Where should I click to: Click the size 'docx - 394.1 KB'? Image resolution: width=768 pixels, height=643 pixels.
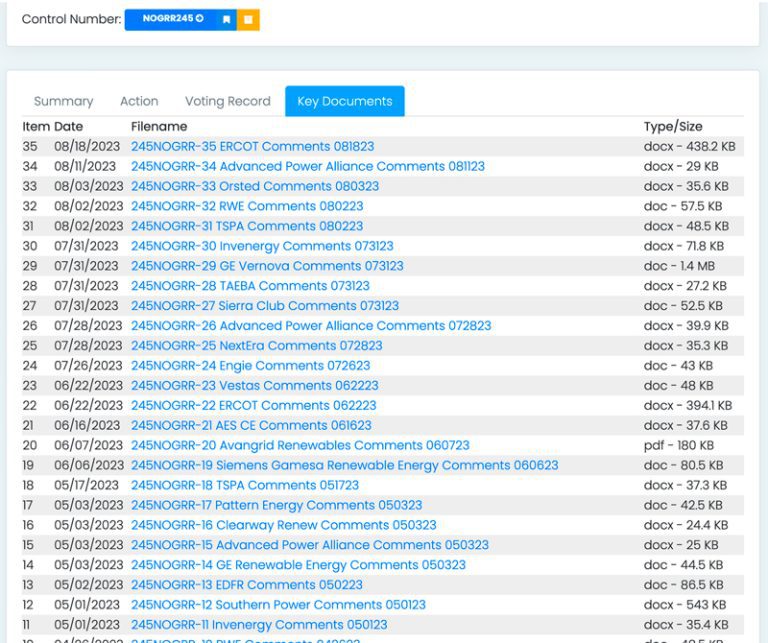point(688,405)
